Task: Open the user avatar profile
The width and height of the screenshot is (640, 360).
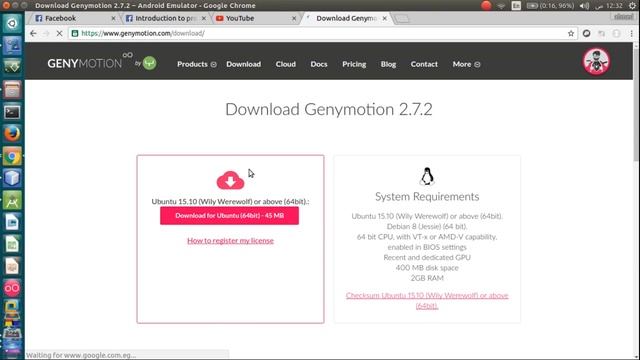Action: 596,62
